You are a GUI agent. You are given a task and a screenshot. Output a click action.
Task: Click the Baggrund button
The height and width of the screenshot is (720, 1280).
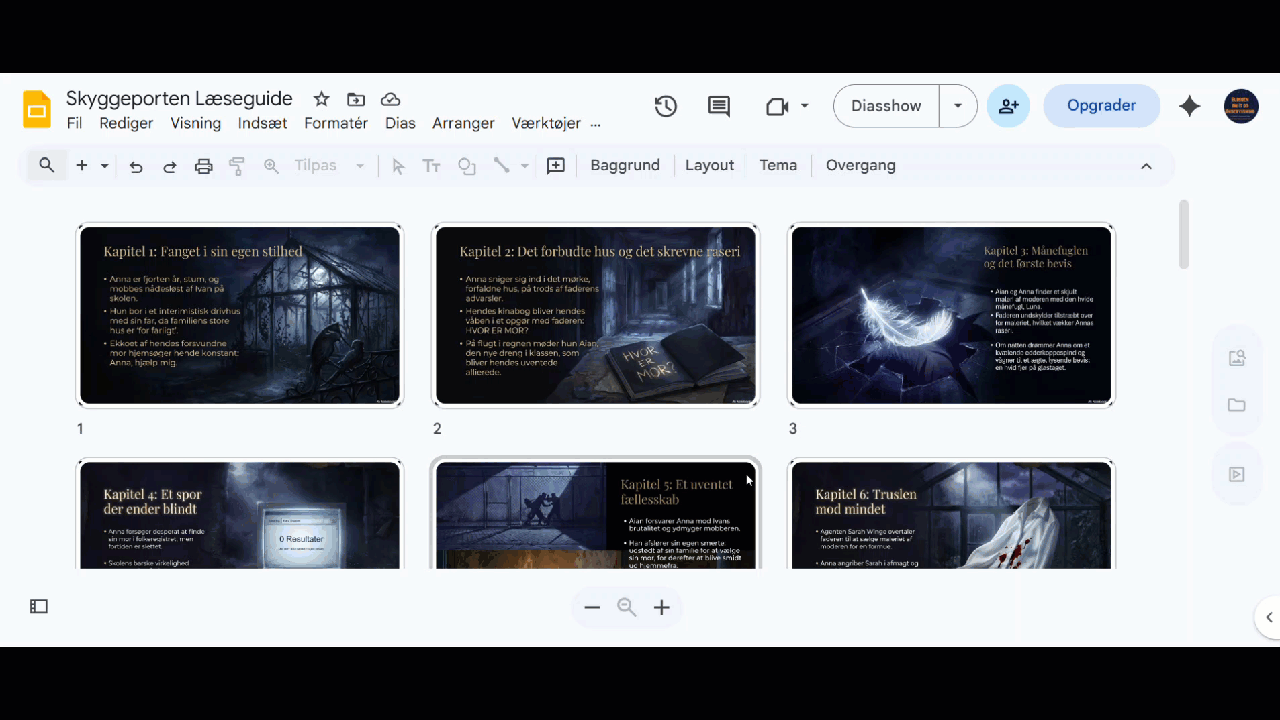coord(625,166)
